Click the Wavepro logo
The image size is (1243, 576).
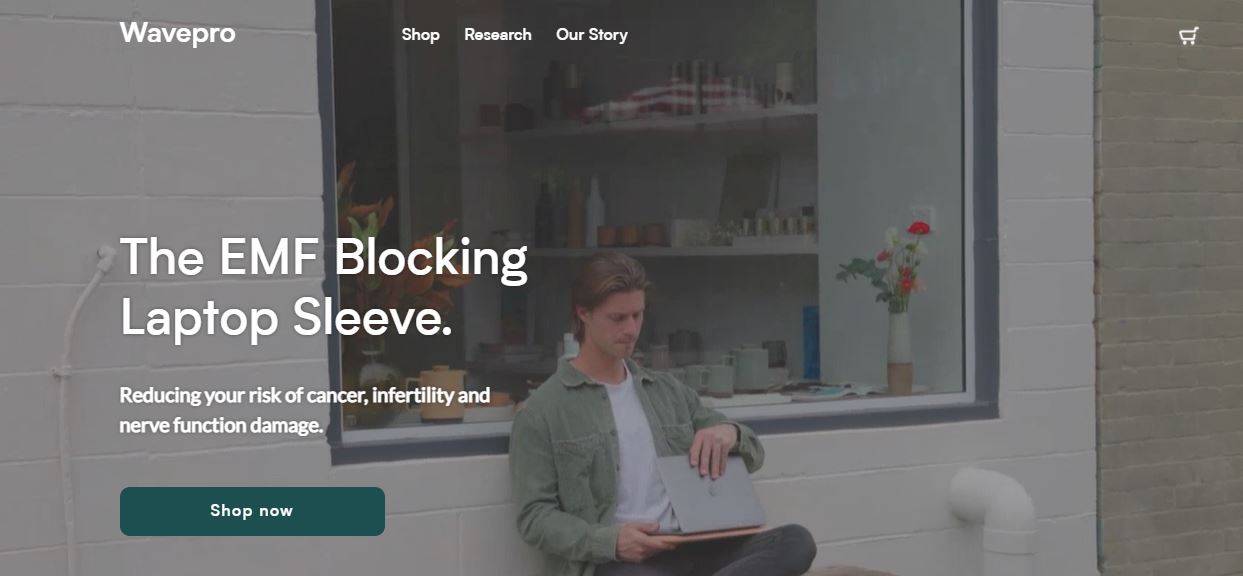click(177, 33)
